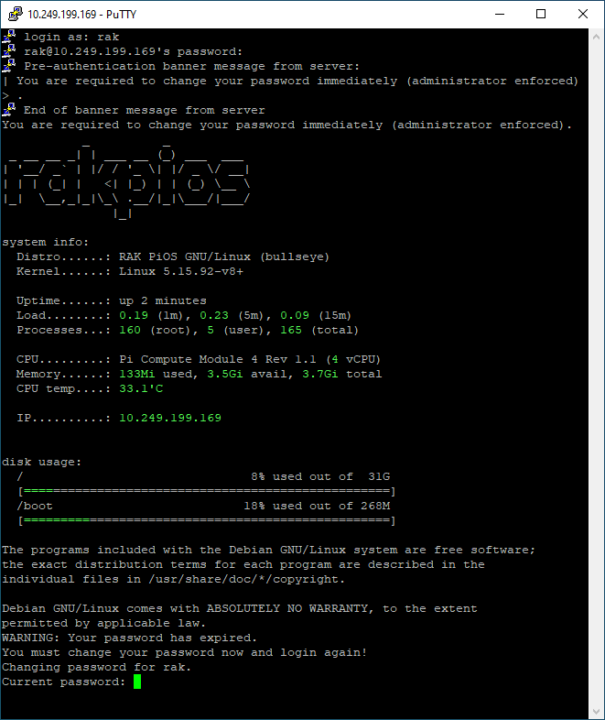Click the 'Changing password for rak.' line
Screen dimensions: 605x720
pyautogui.click(x=96, y=667)
